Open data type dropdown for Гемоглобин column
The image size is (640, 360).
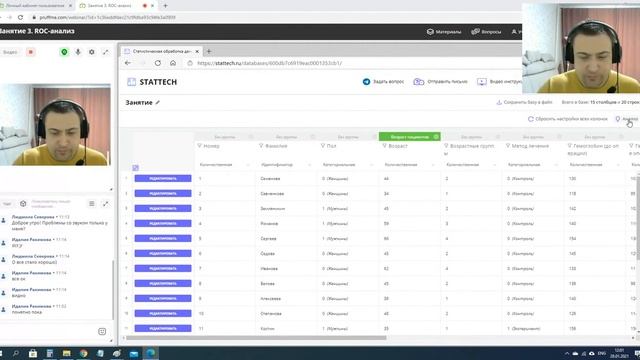(594, 165)
